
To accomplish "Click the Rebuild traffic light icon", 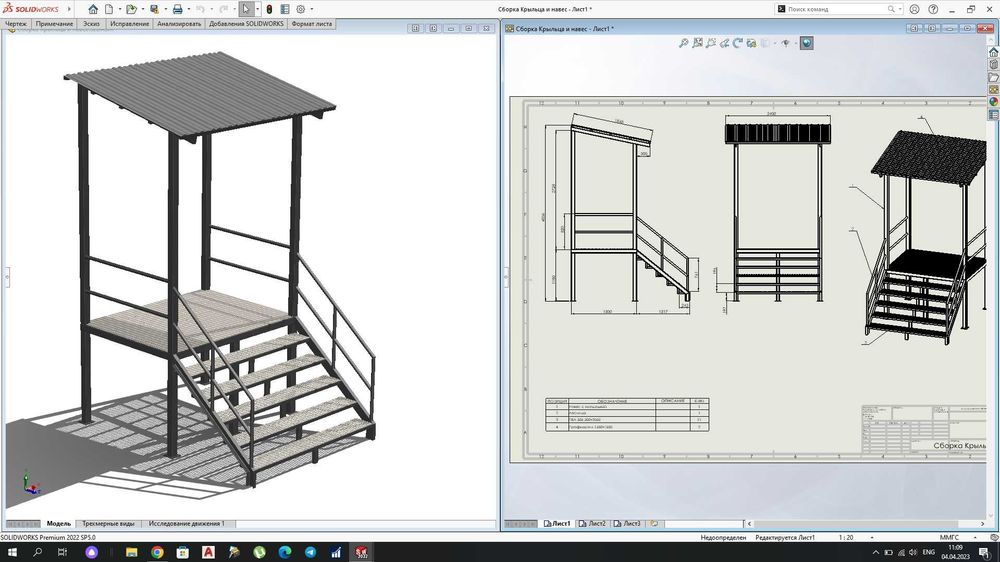I will point(269,9).
